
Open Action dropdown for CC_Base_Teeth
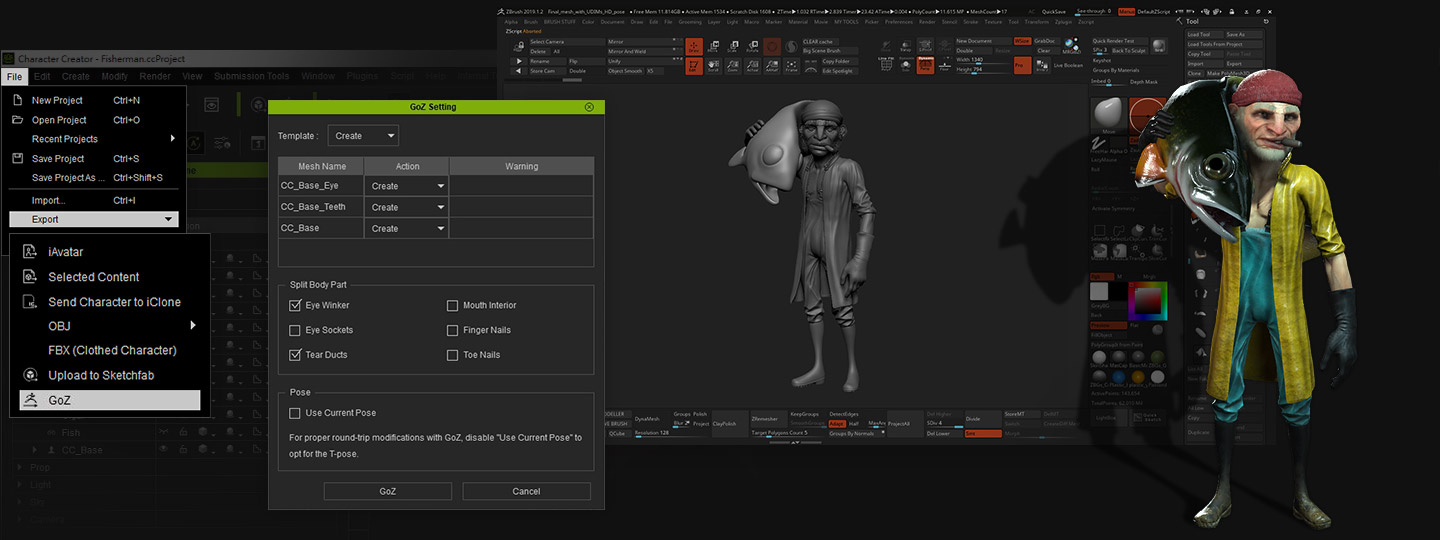click(407, 207)
